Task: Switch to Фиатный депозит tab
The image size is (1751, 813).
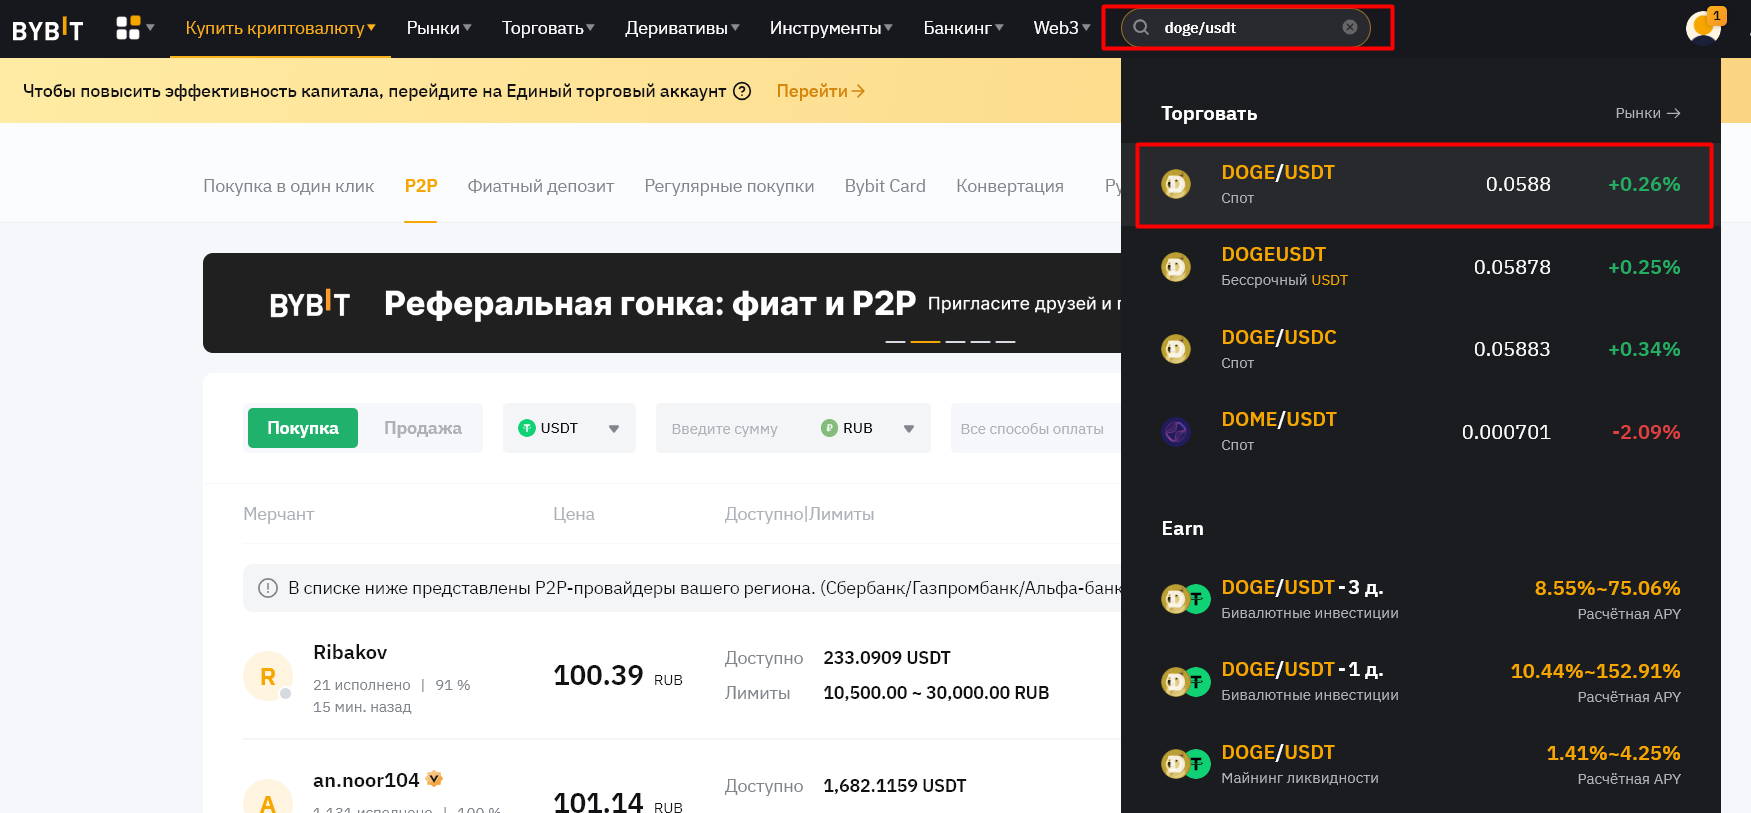Action: pos(541,186)
